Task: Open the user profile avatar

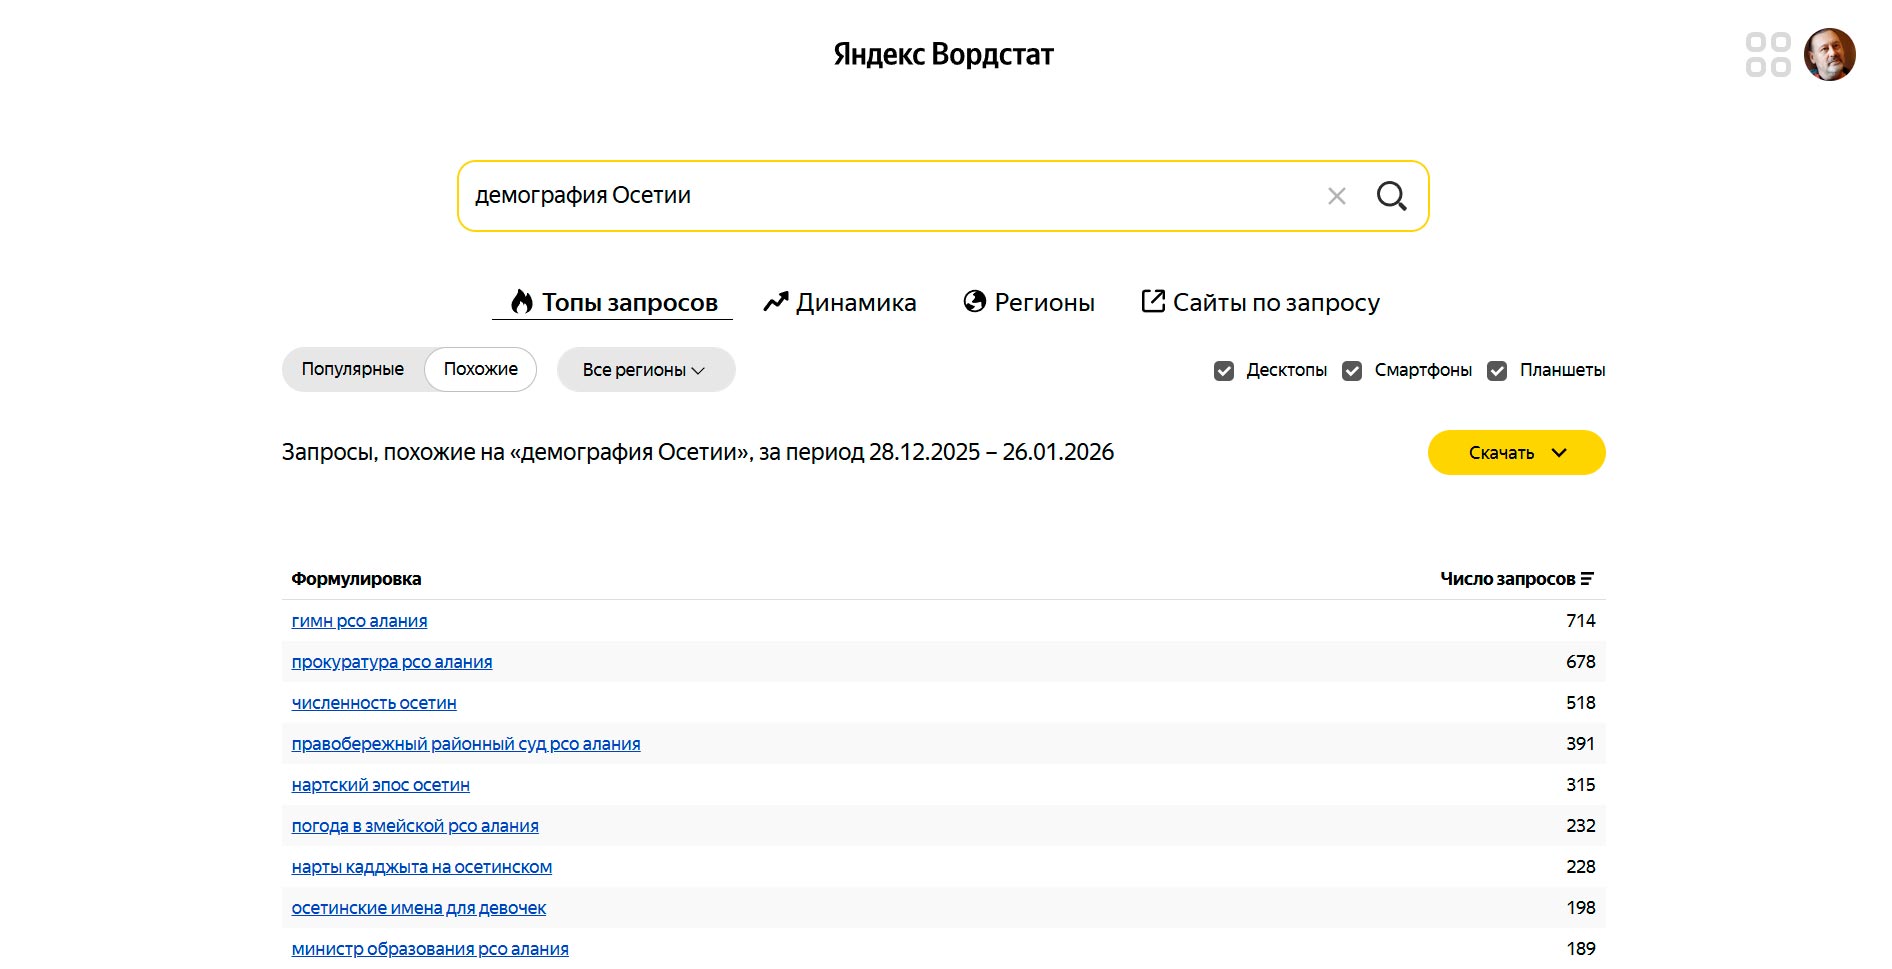Action: [1829, 54]
